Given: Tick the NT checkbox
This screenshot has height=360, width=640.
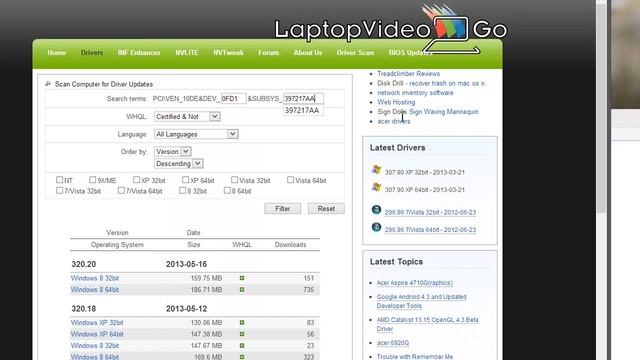Looking at the screenshot, I should click(60, 180).
